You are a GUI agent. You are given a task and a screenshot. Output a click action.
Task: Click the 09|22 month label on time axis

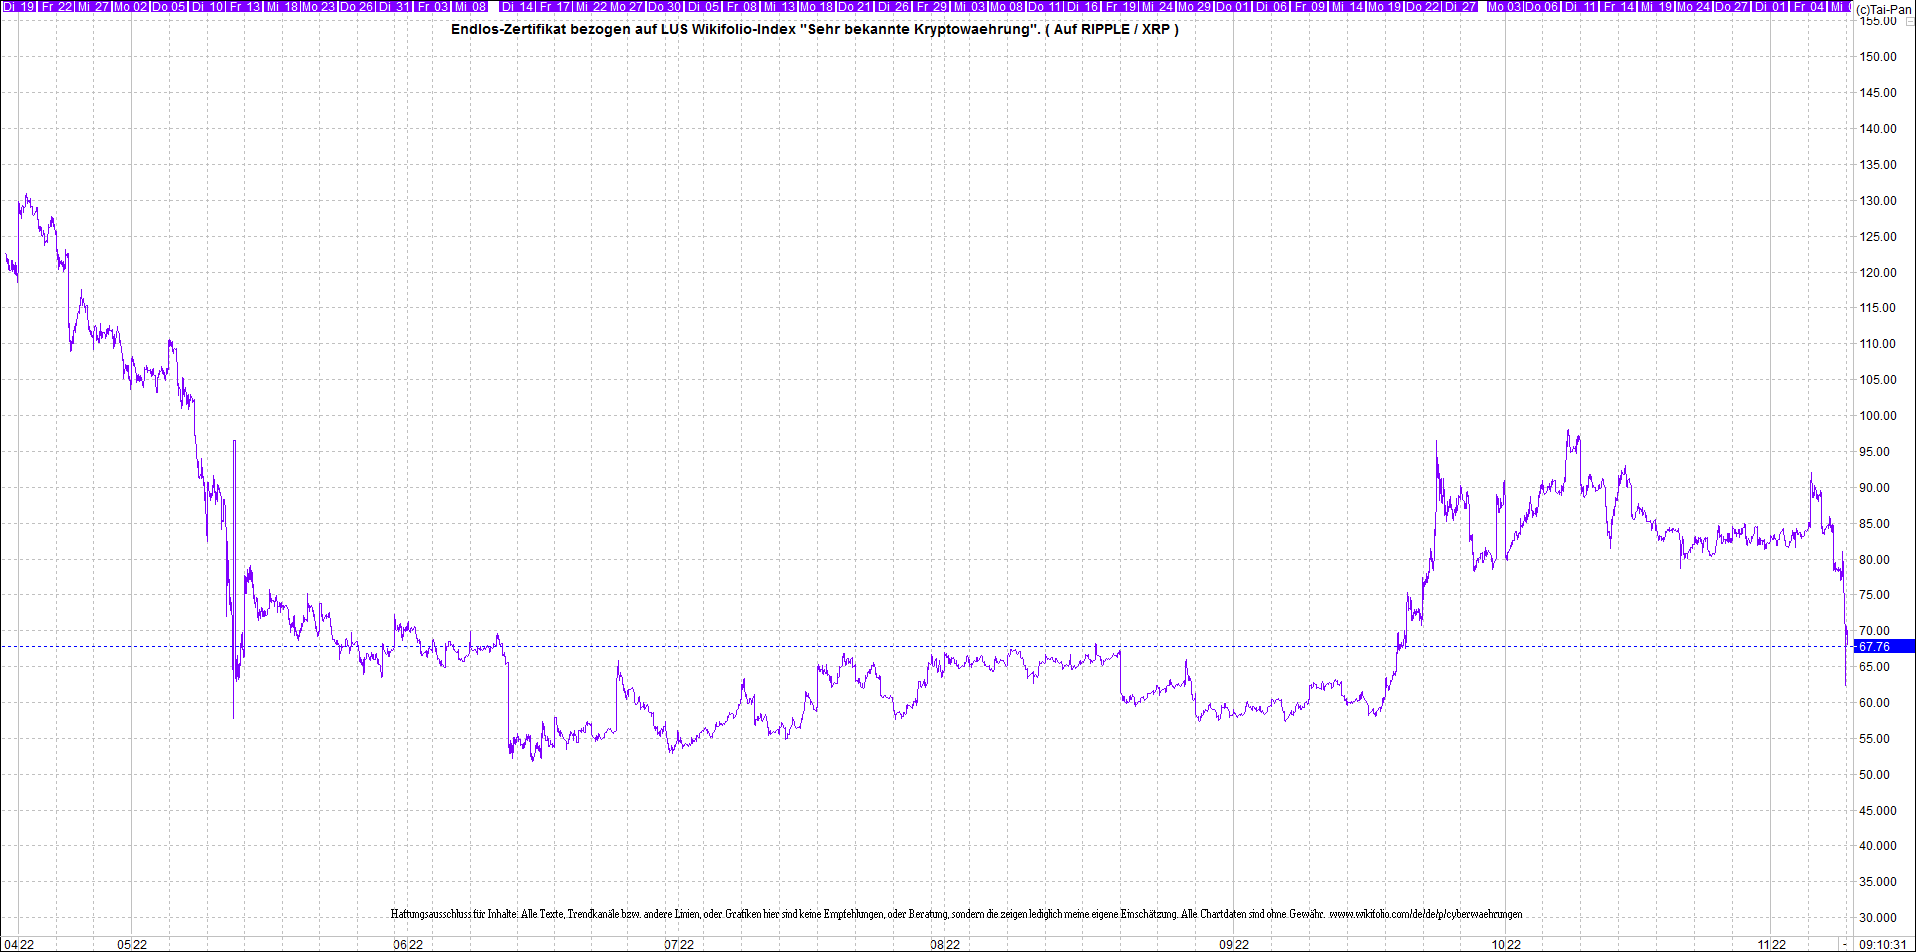click(x=1234, y=944)
